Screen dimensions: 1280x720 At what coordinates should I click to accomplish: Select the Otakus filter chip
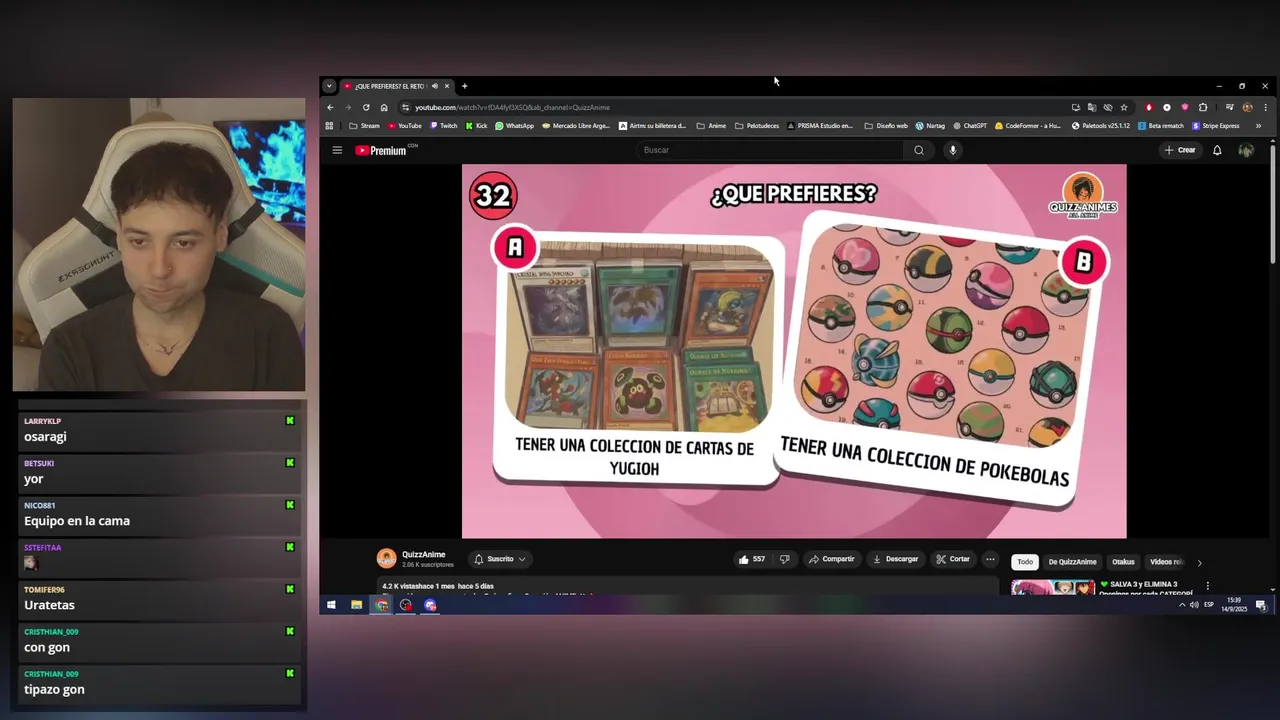[1123, 562]
